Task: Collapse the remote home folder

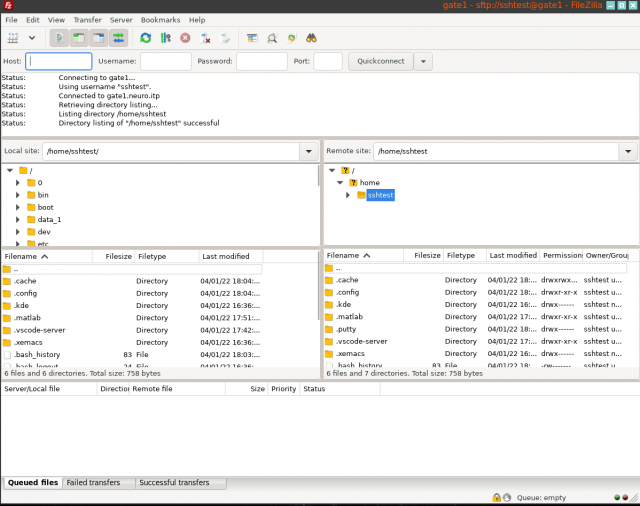Action: [340, 182]
